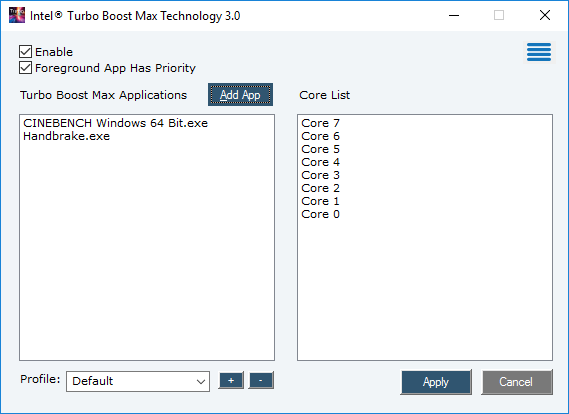569x414 pixels.
Task: Expand the Profile dropdown arrow
Action: pos(201,381)
